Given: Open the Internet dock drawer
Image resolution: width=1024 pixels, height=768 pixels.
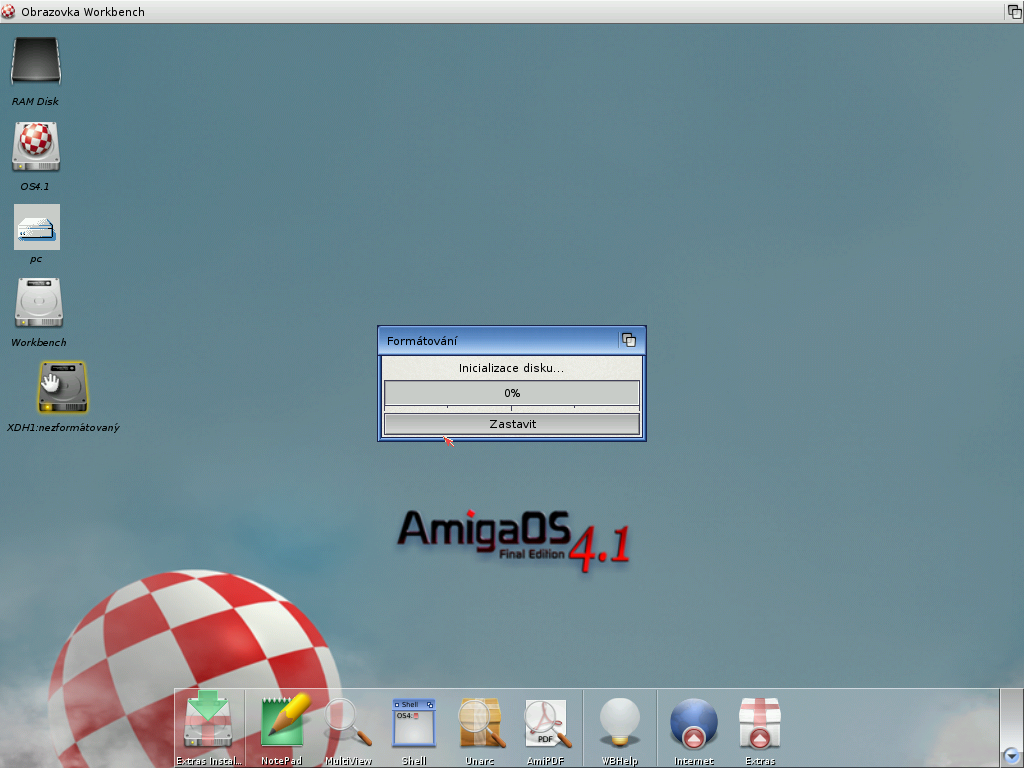Looking at the screenshot, I should [x=694, y=725].
